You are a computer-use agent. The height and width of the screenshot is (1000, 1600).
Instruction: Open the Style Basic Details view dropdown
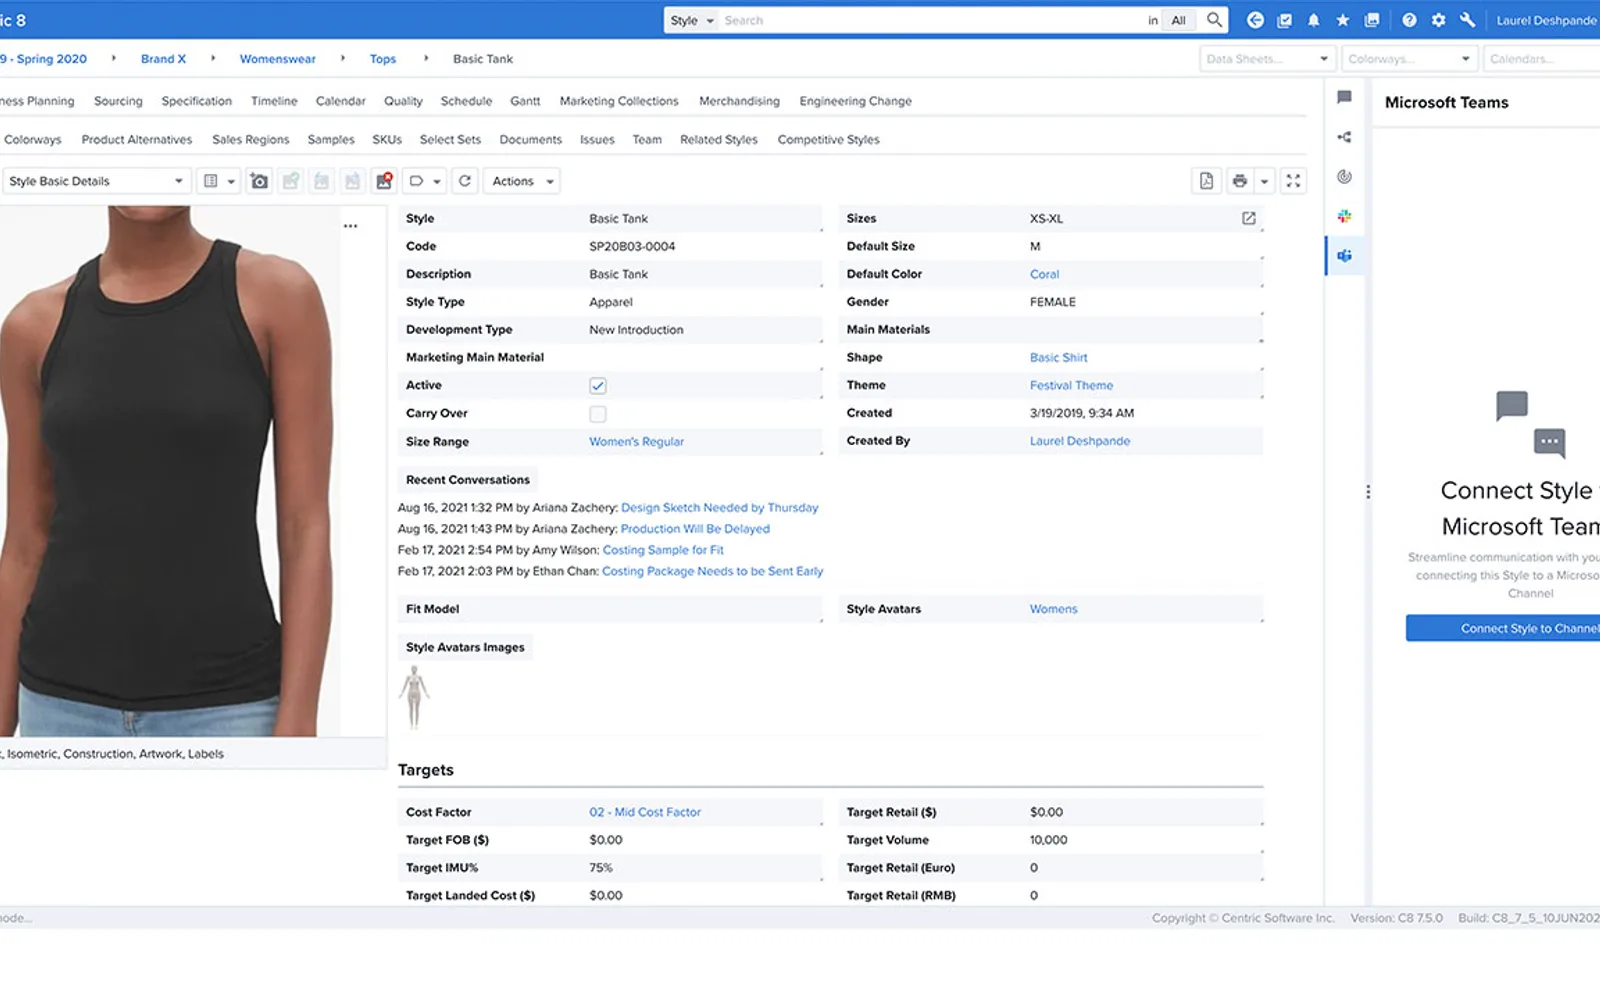tap(95, 181)
